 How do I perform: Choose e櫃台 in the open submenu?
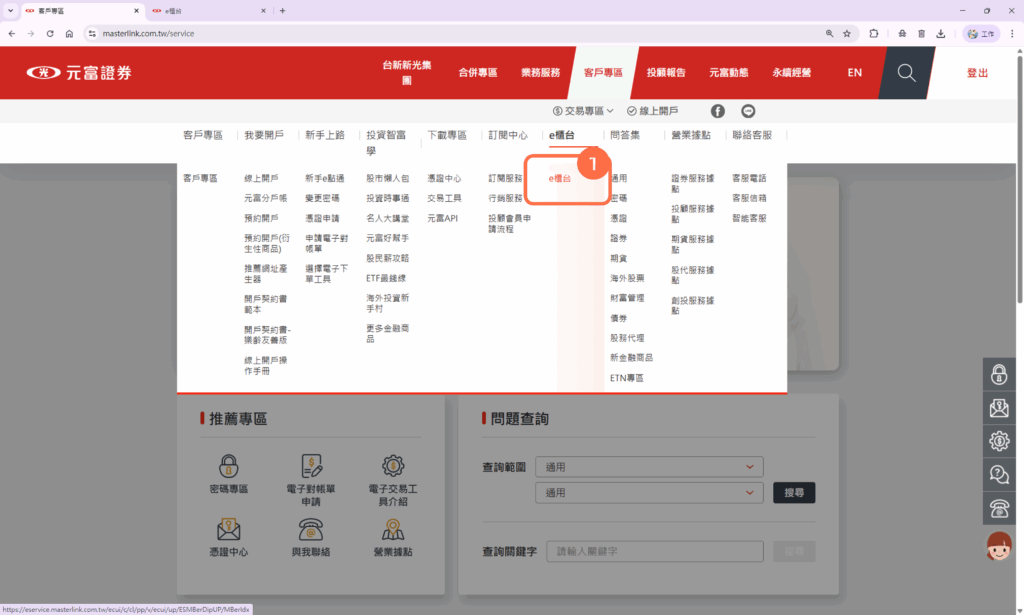coord(560,178)
